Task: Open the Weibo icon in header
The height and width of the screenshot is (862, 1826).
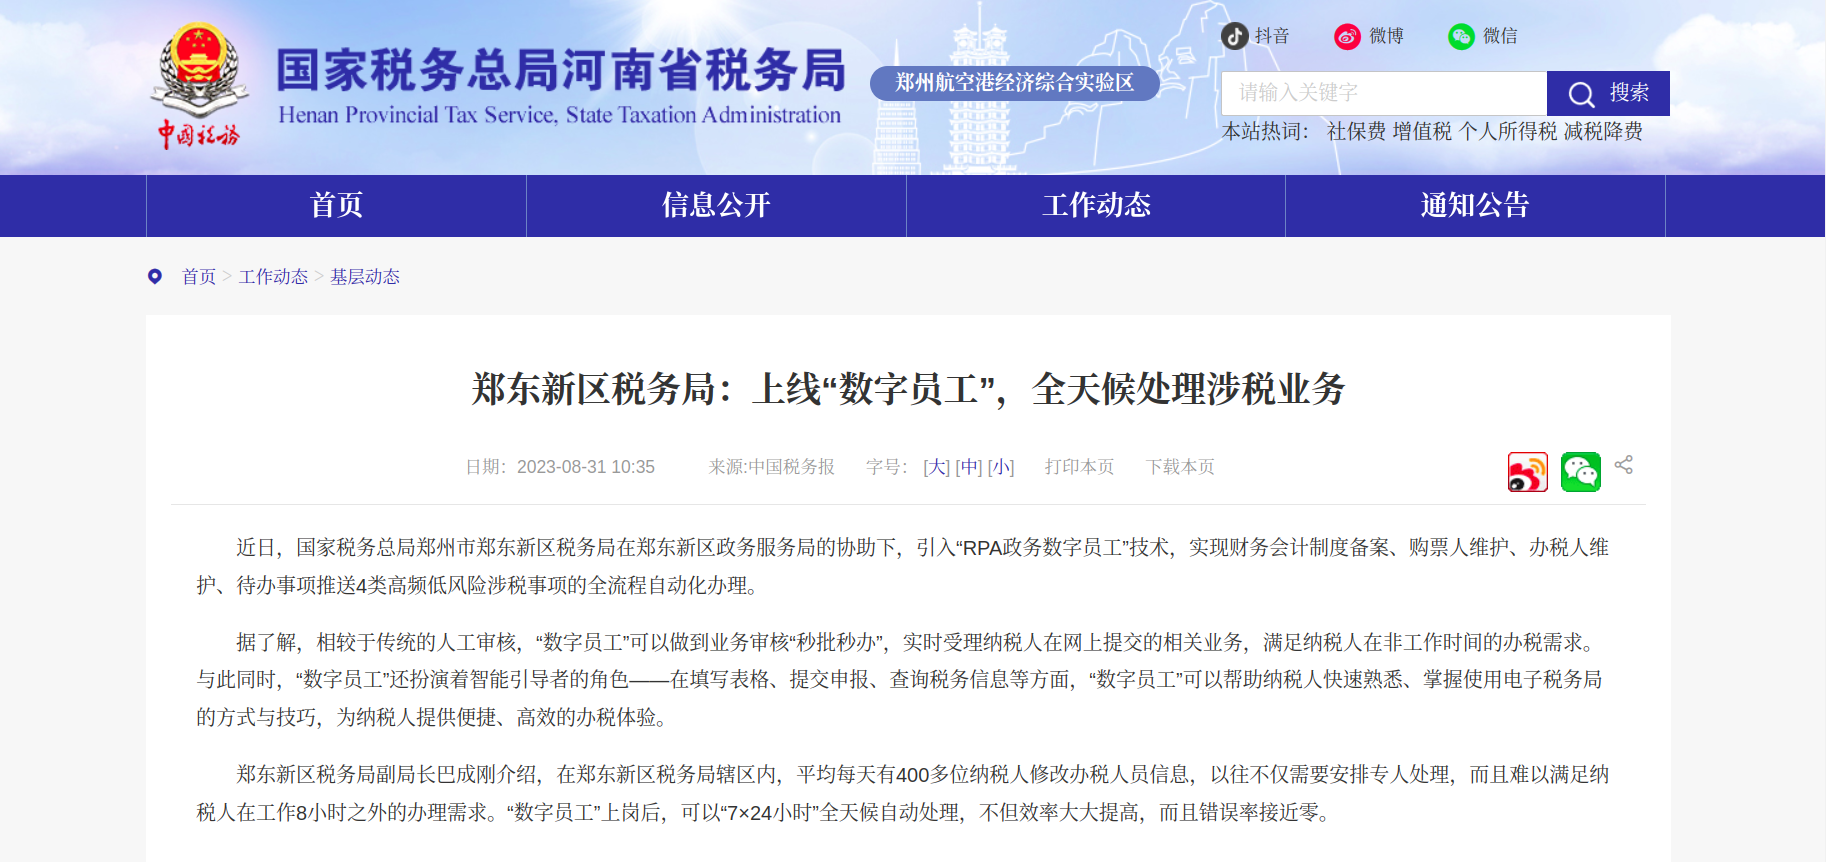Action: (1348, 37)
